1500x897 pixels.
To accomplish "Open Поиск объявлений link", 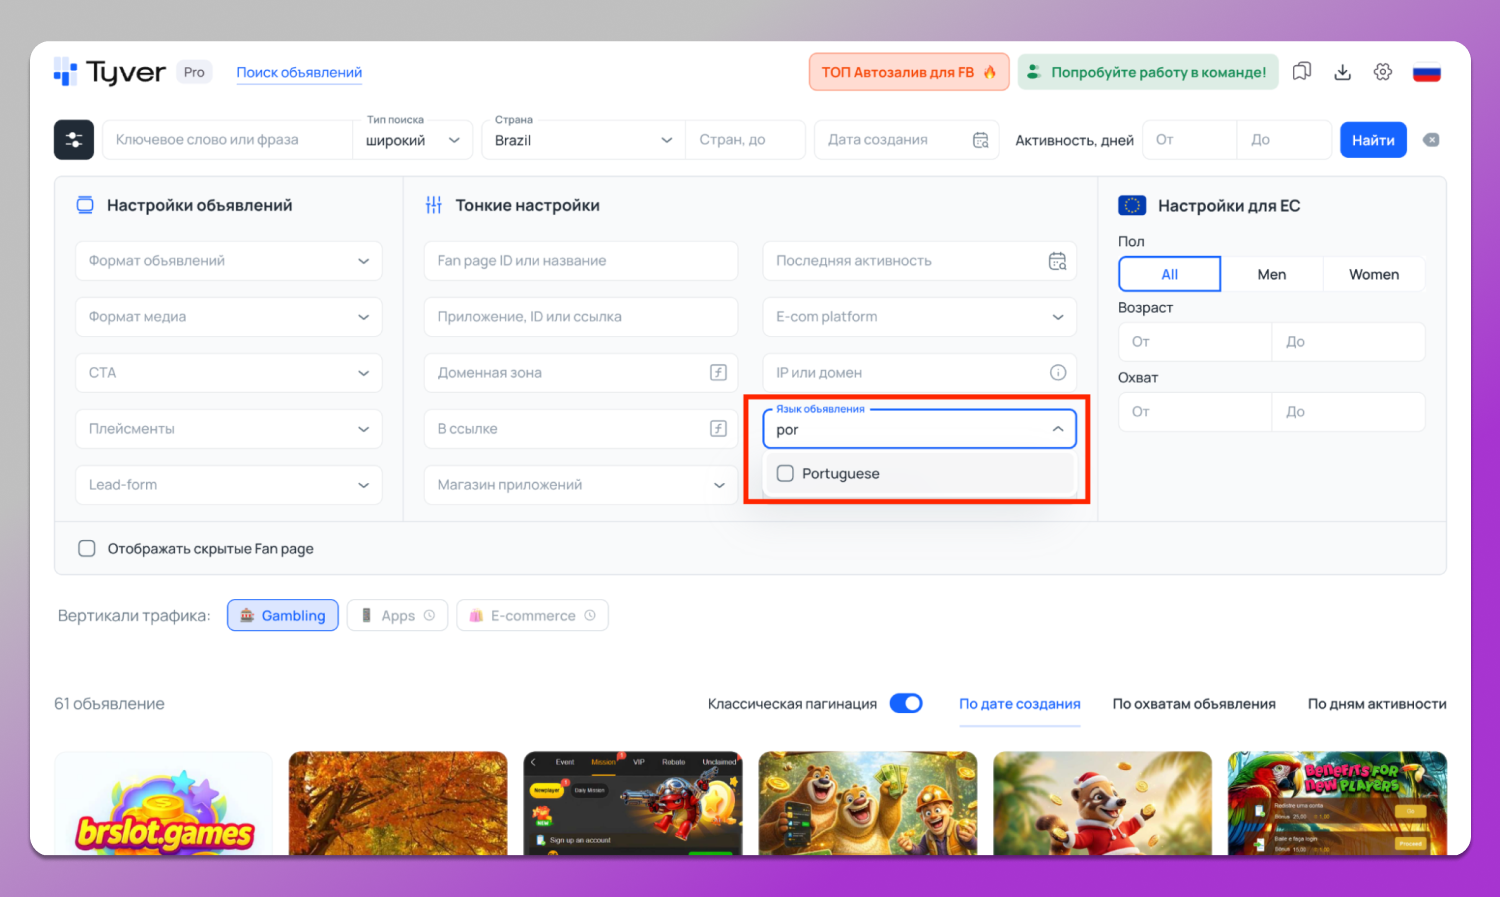I will (299, 73).
